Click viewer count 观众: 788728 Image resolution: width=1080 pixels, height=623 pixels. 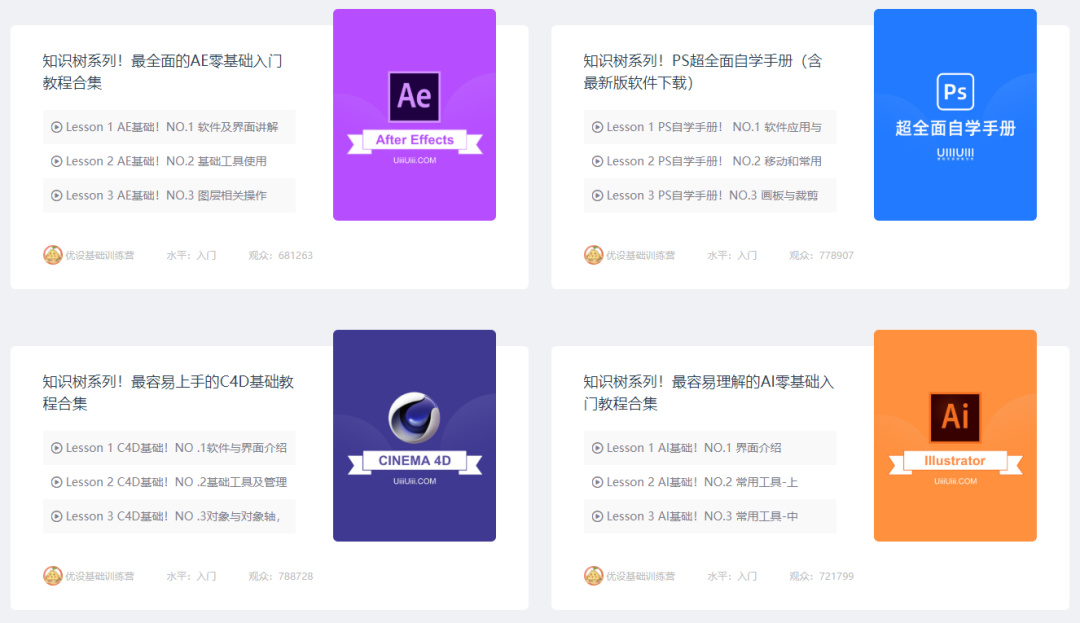coord(280,576)
